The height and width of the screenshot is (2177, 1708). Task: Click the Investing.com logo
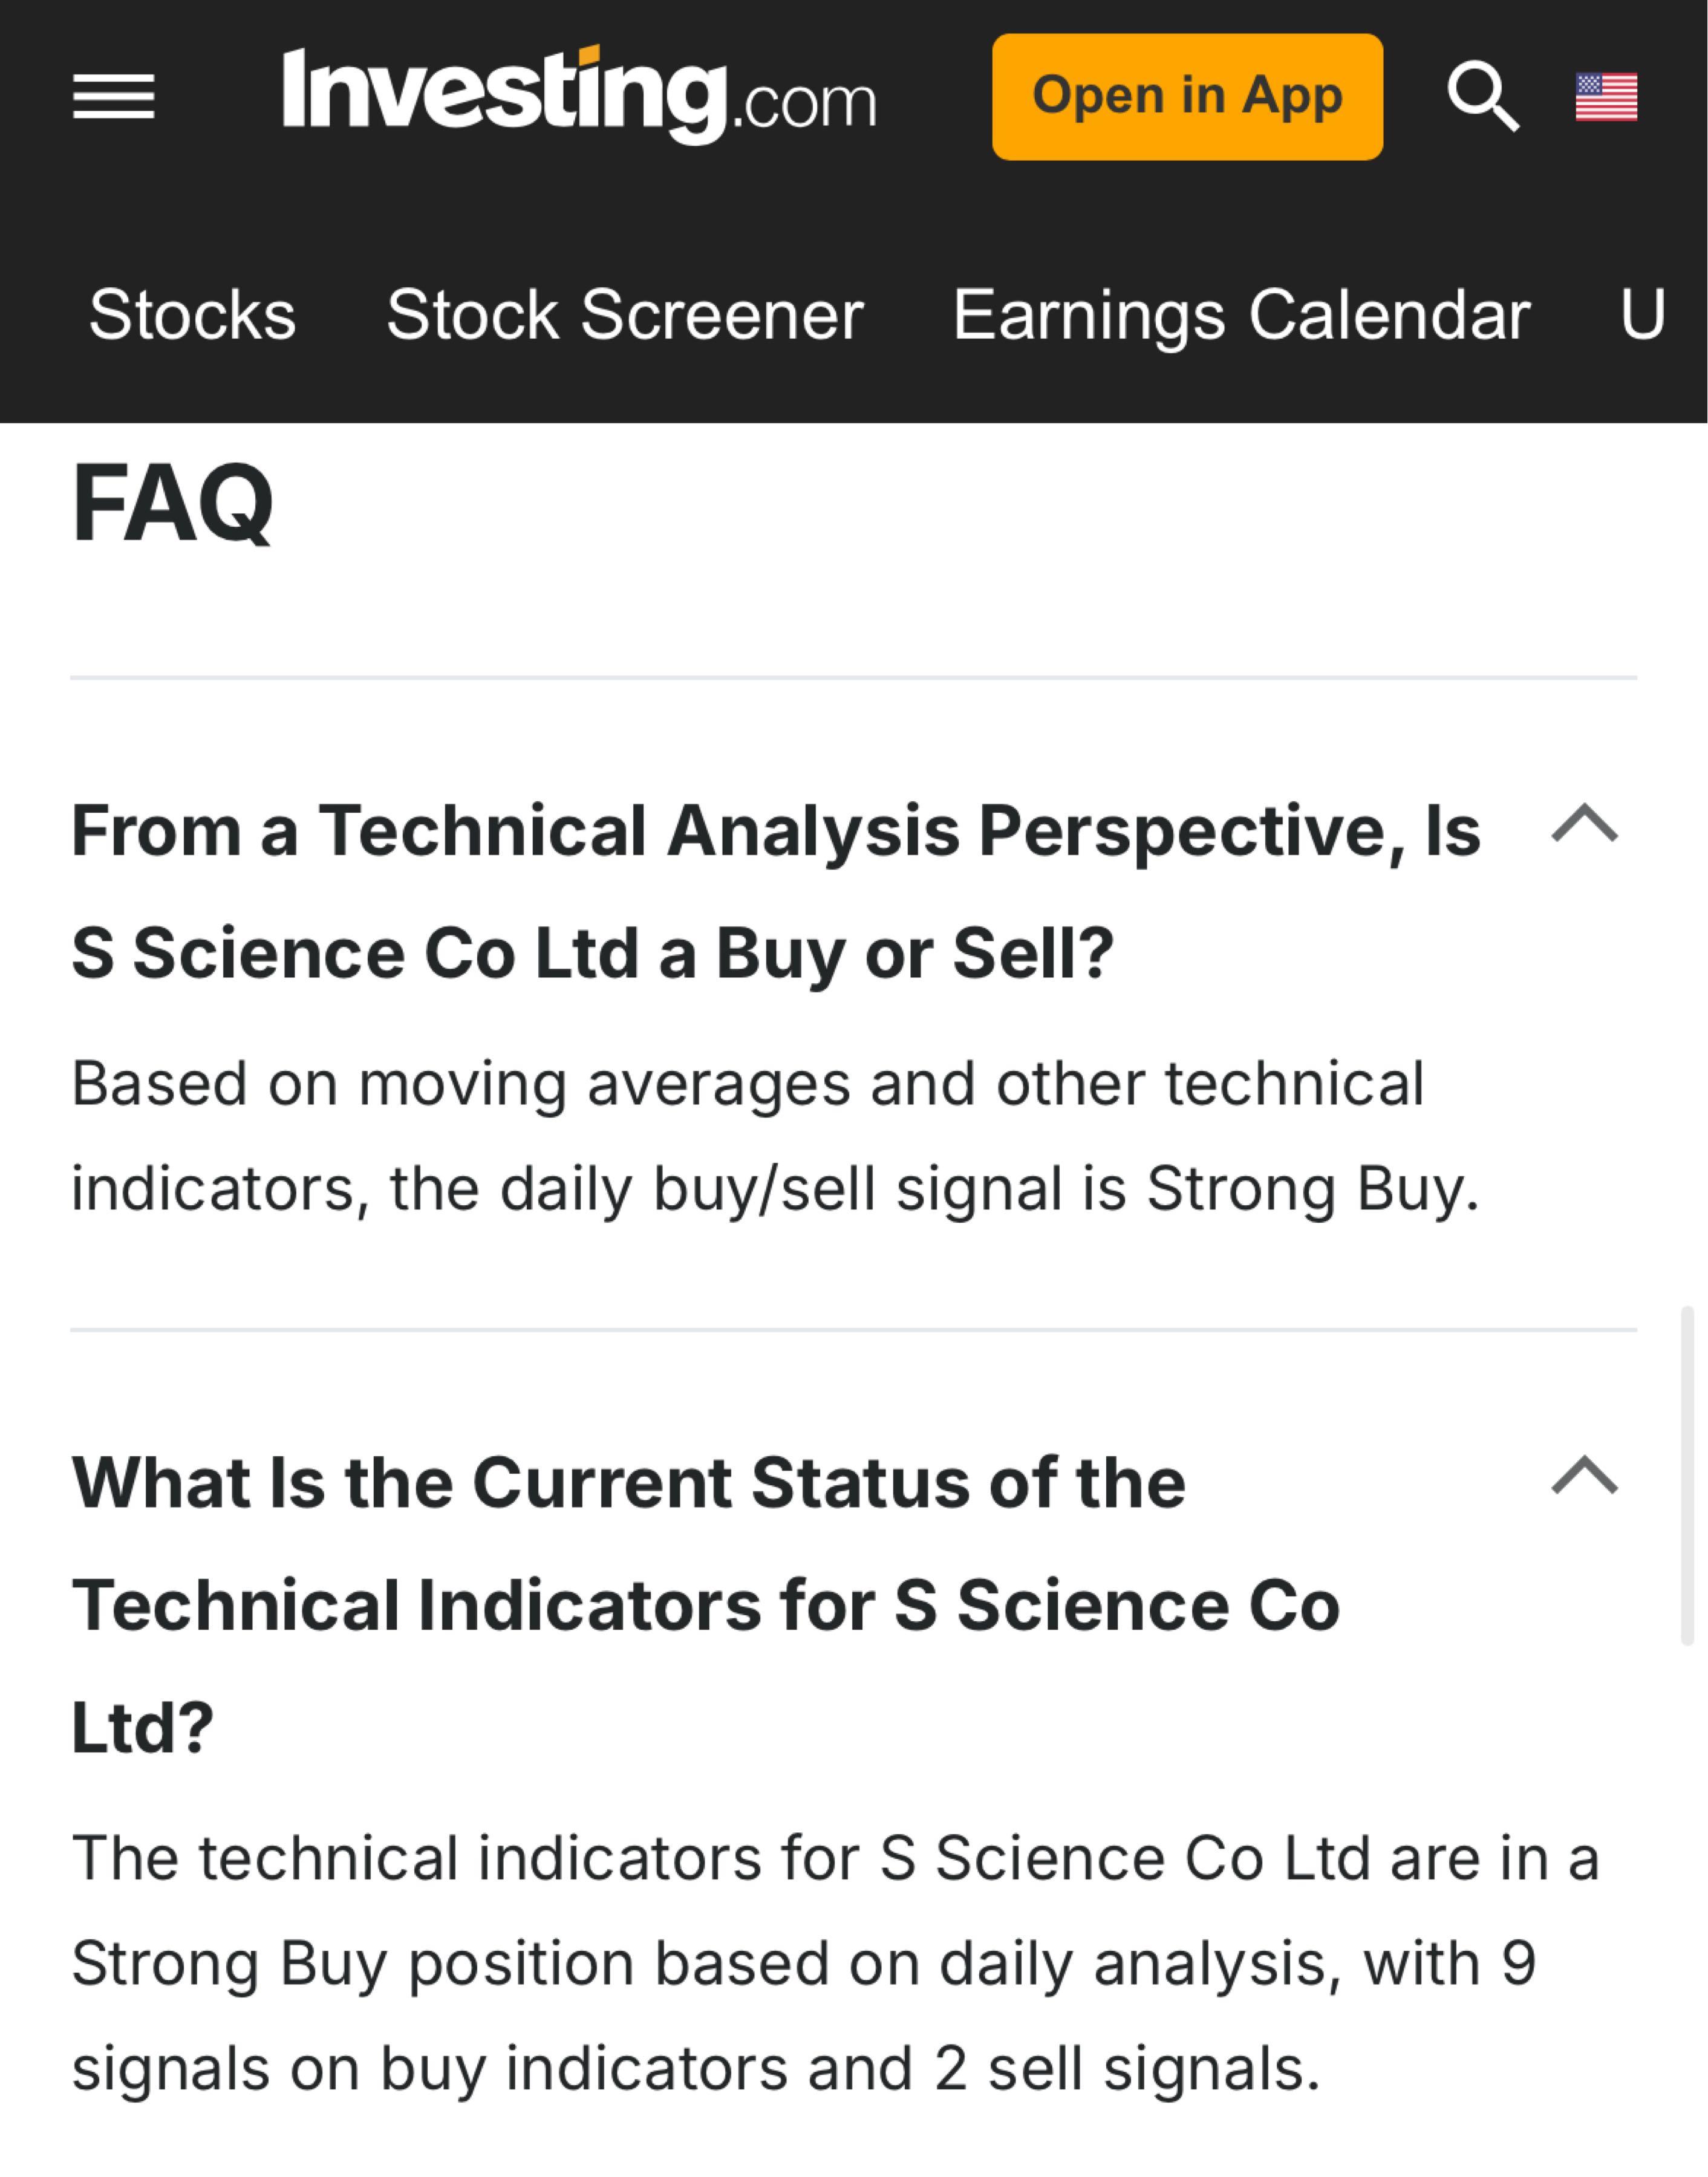point(578,95)
